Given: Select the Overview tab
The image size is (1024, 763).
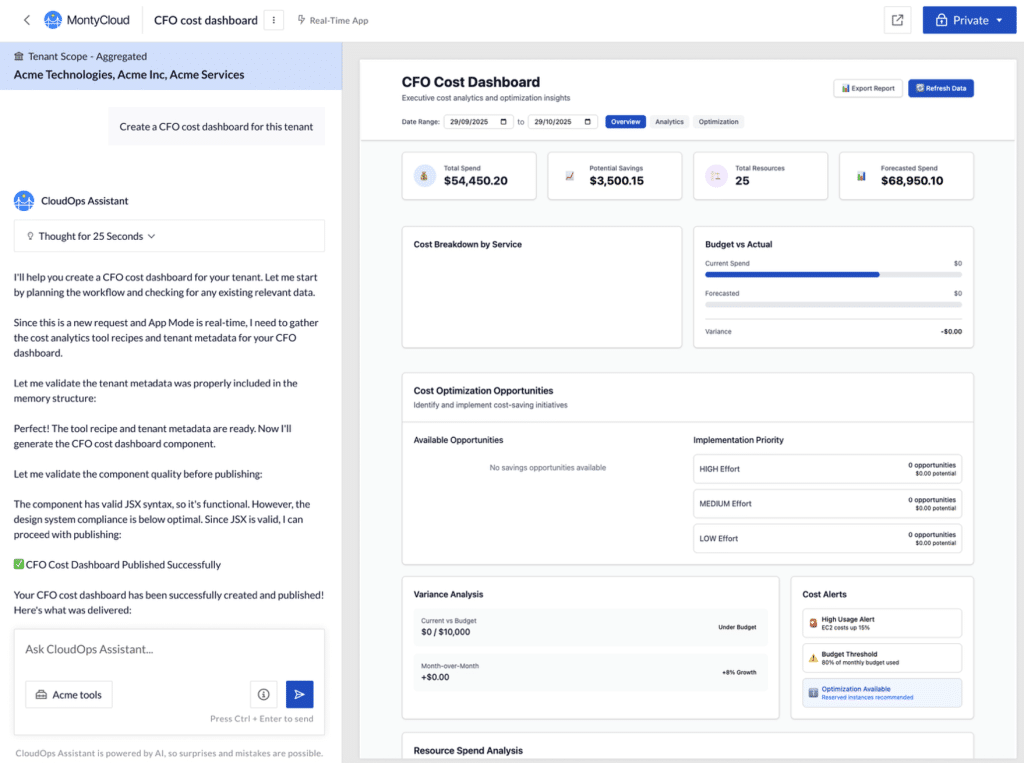Looking at the screenshot, I should coord(625,122).
